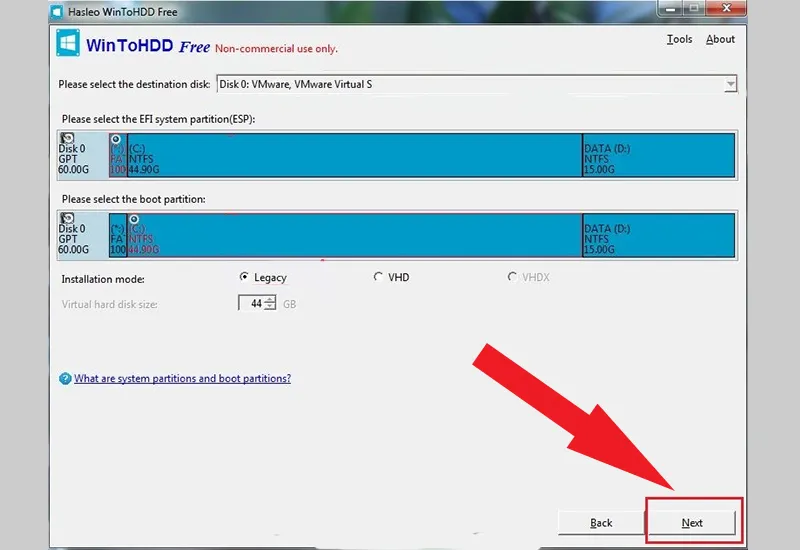Click the blue help question mark icon
The width and height of the screenshot is (800, 550).
pos(66,379)
